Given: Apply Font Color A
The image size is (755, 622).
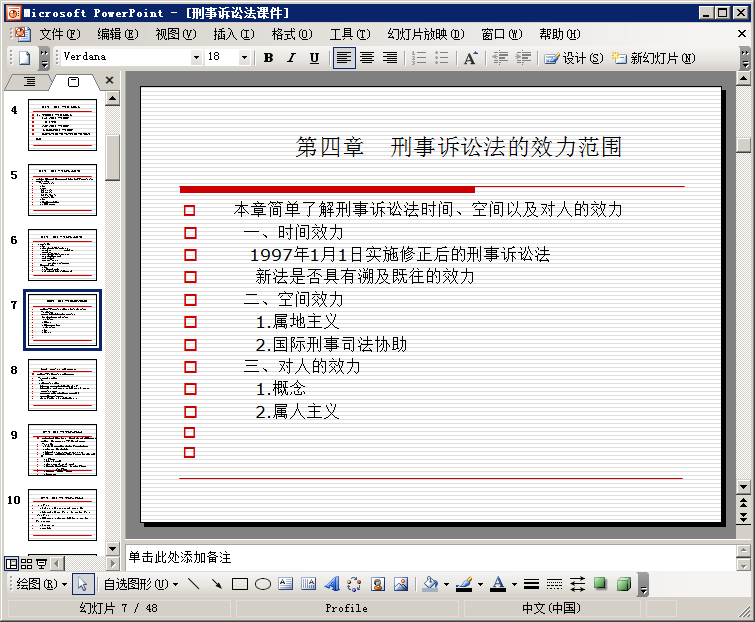Looking at the screenshot, I should [498, 584].
